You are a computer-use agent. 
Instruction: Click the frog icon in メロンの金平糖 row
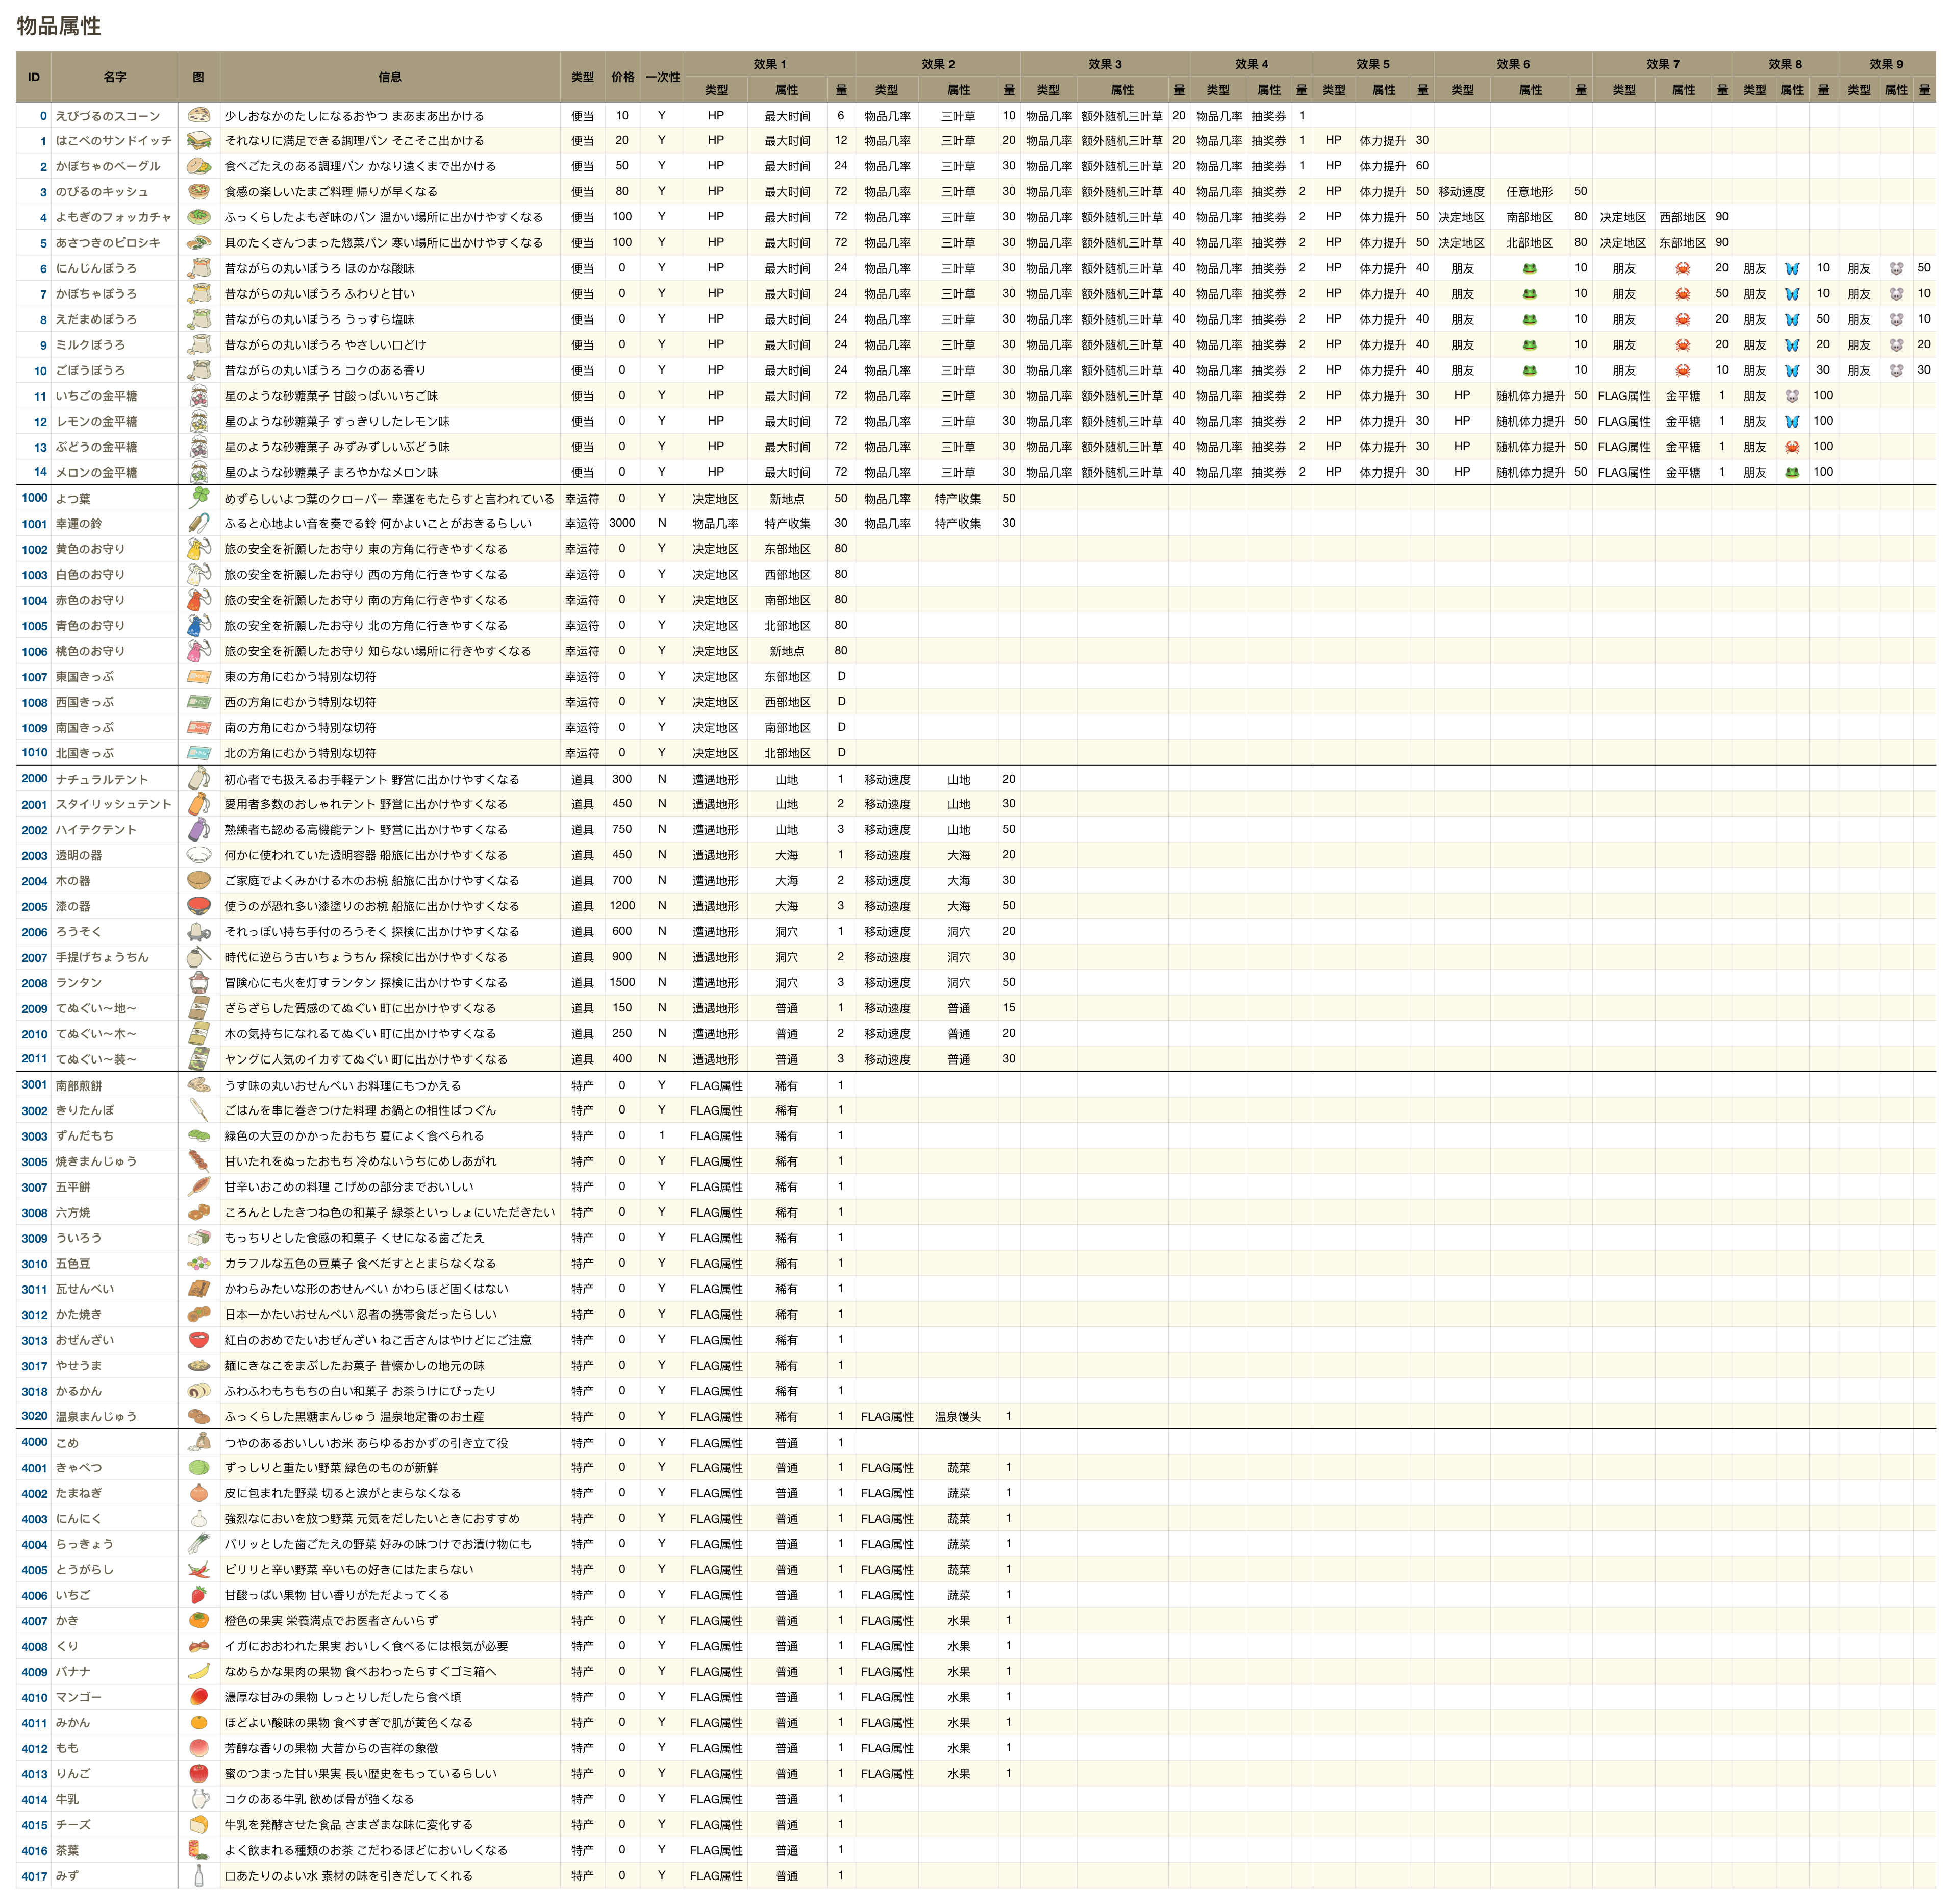point(1791,472)
